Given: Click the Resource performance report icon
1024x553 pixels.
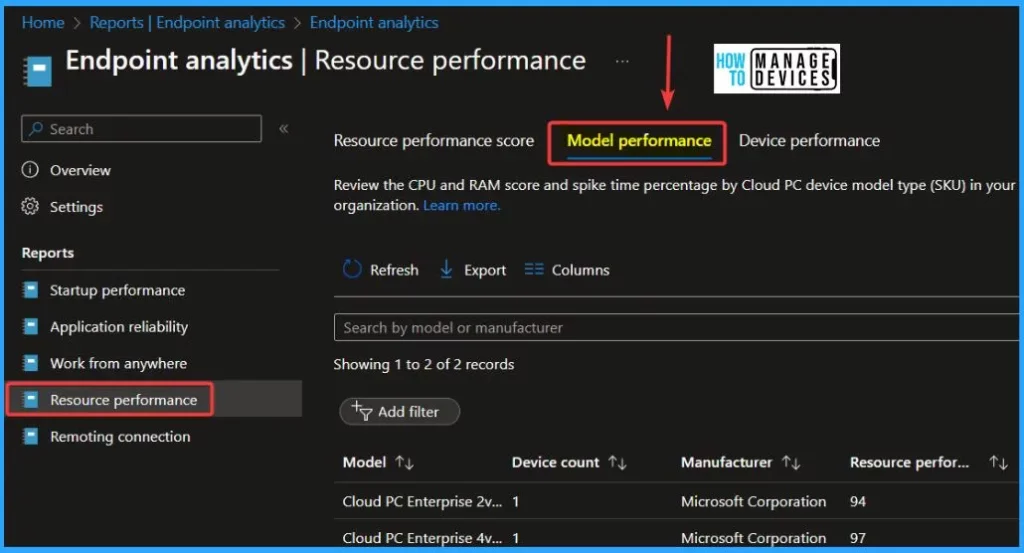Looking at the screenshot, I should click(x=31, y=400).
